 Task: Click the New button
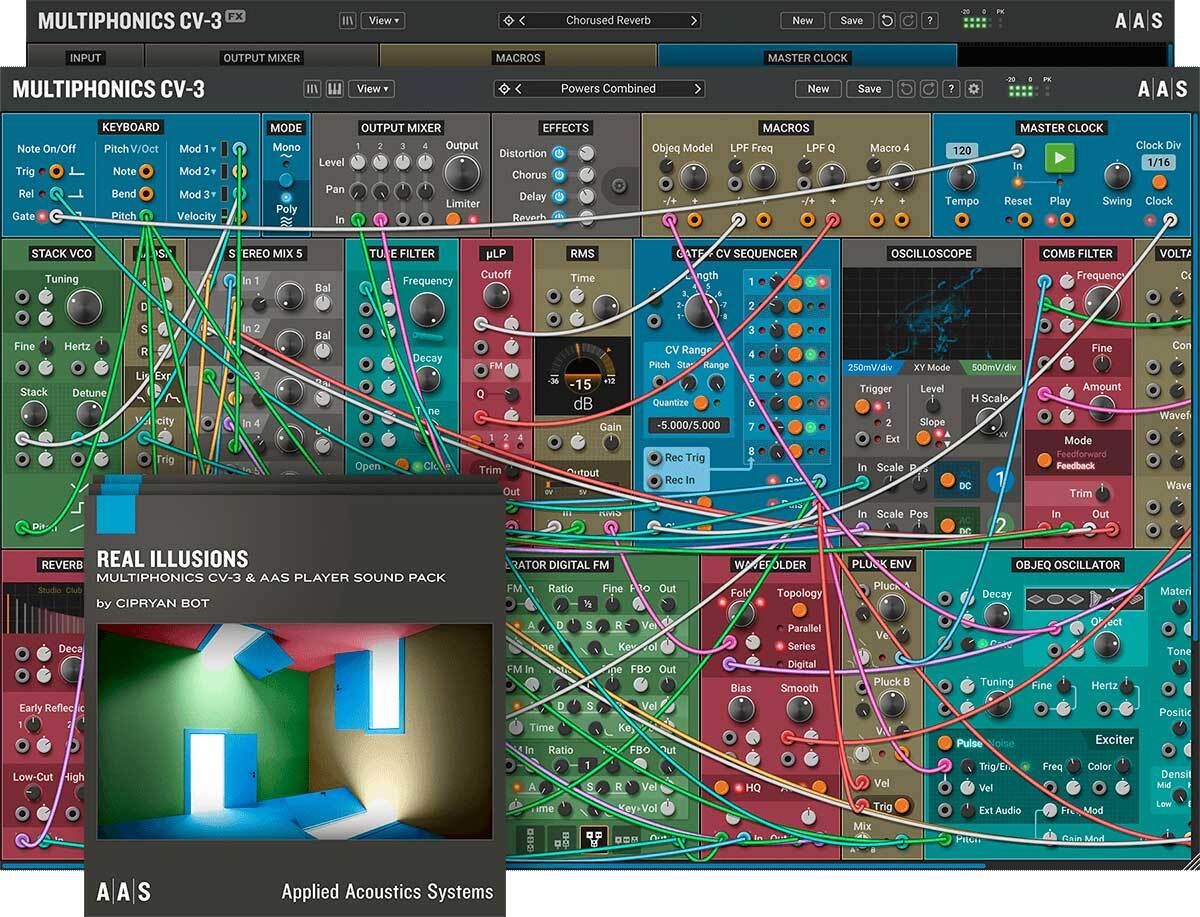(818, 89)
